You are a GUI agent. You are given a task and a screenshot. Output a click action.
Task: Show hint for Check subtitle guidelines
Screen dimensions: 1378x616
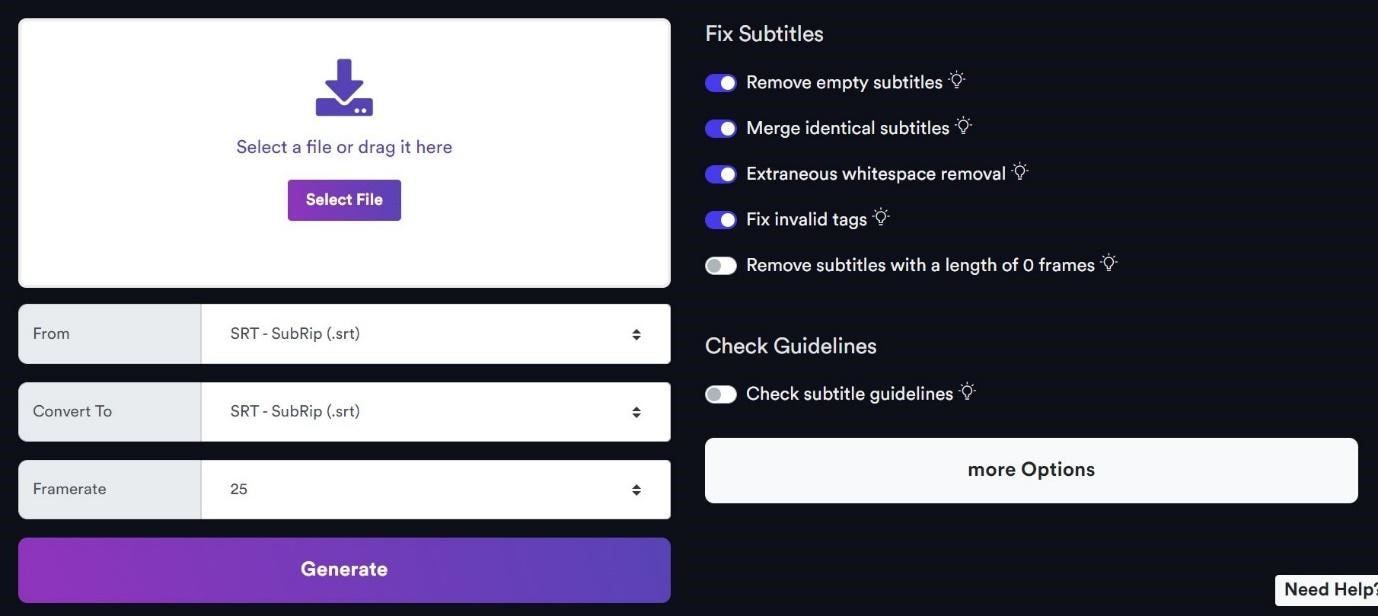pos(967,392)
